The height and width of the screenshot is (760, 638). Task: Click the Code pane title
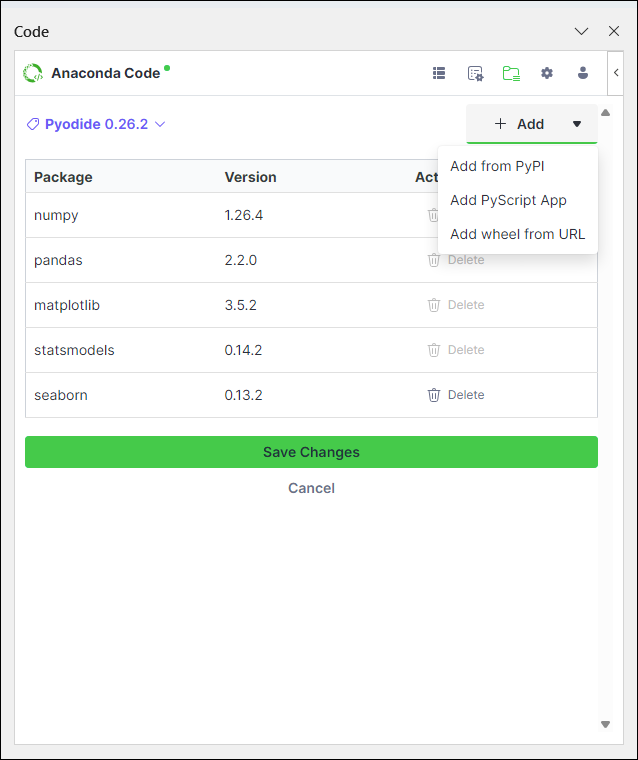32,32
